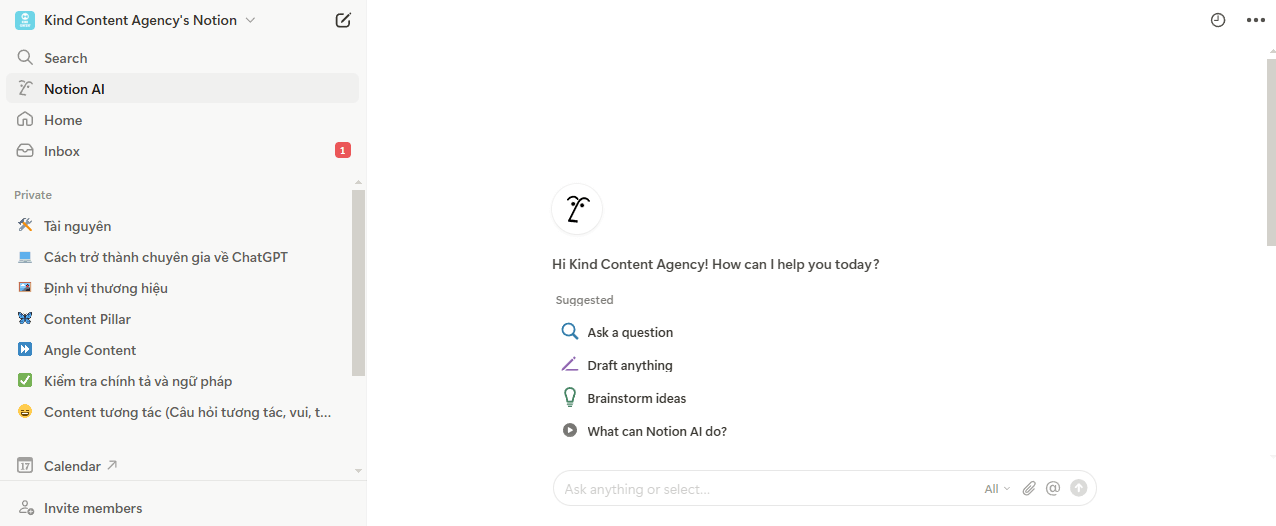Viewport: 1276px width, 526px height.
Task: Click the workspace logo icon
Action: coord(25,20)
